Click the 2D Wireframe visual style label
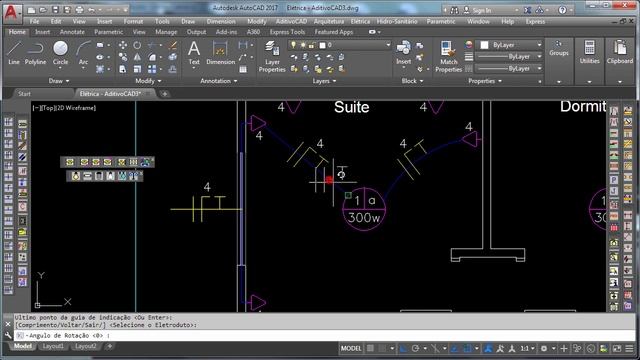 tap(76, 108)
